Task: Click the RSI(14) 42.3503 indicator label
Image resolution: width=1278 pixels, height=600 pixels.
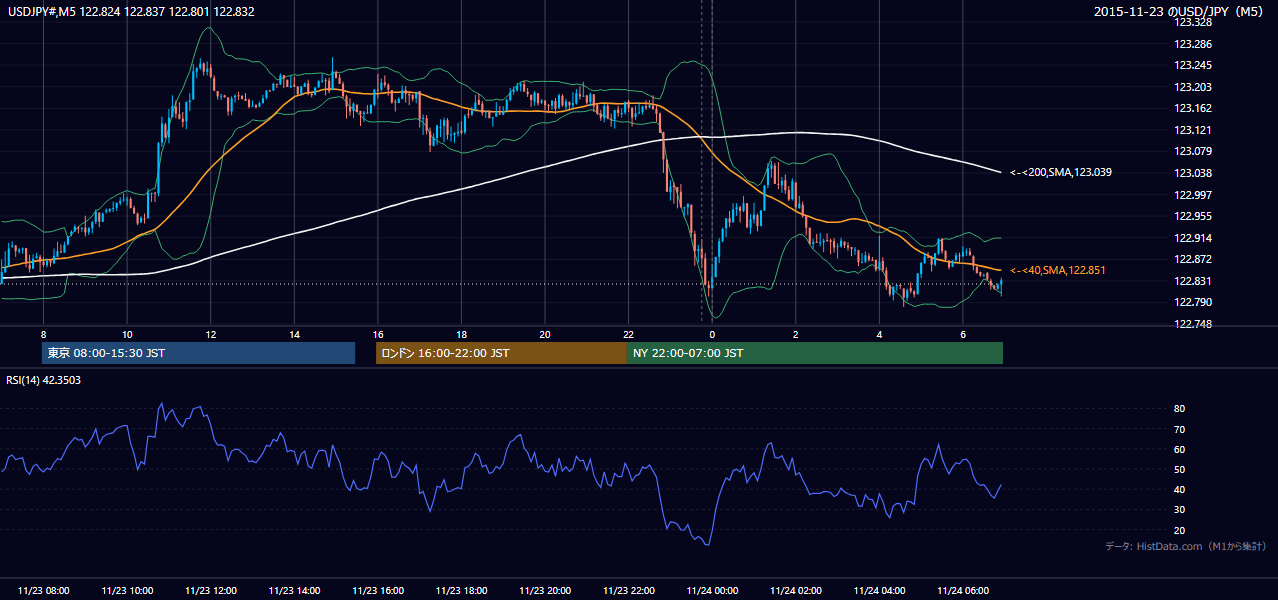Action: (43, 380)
